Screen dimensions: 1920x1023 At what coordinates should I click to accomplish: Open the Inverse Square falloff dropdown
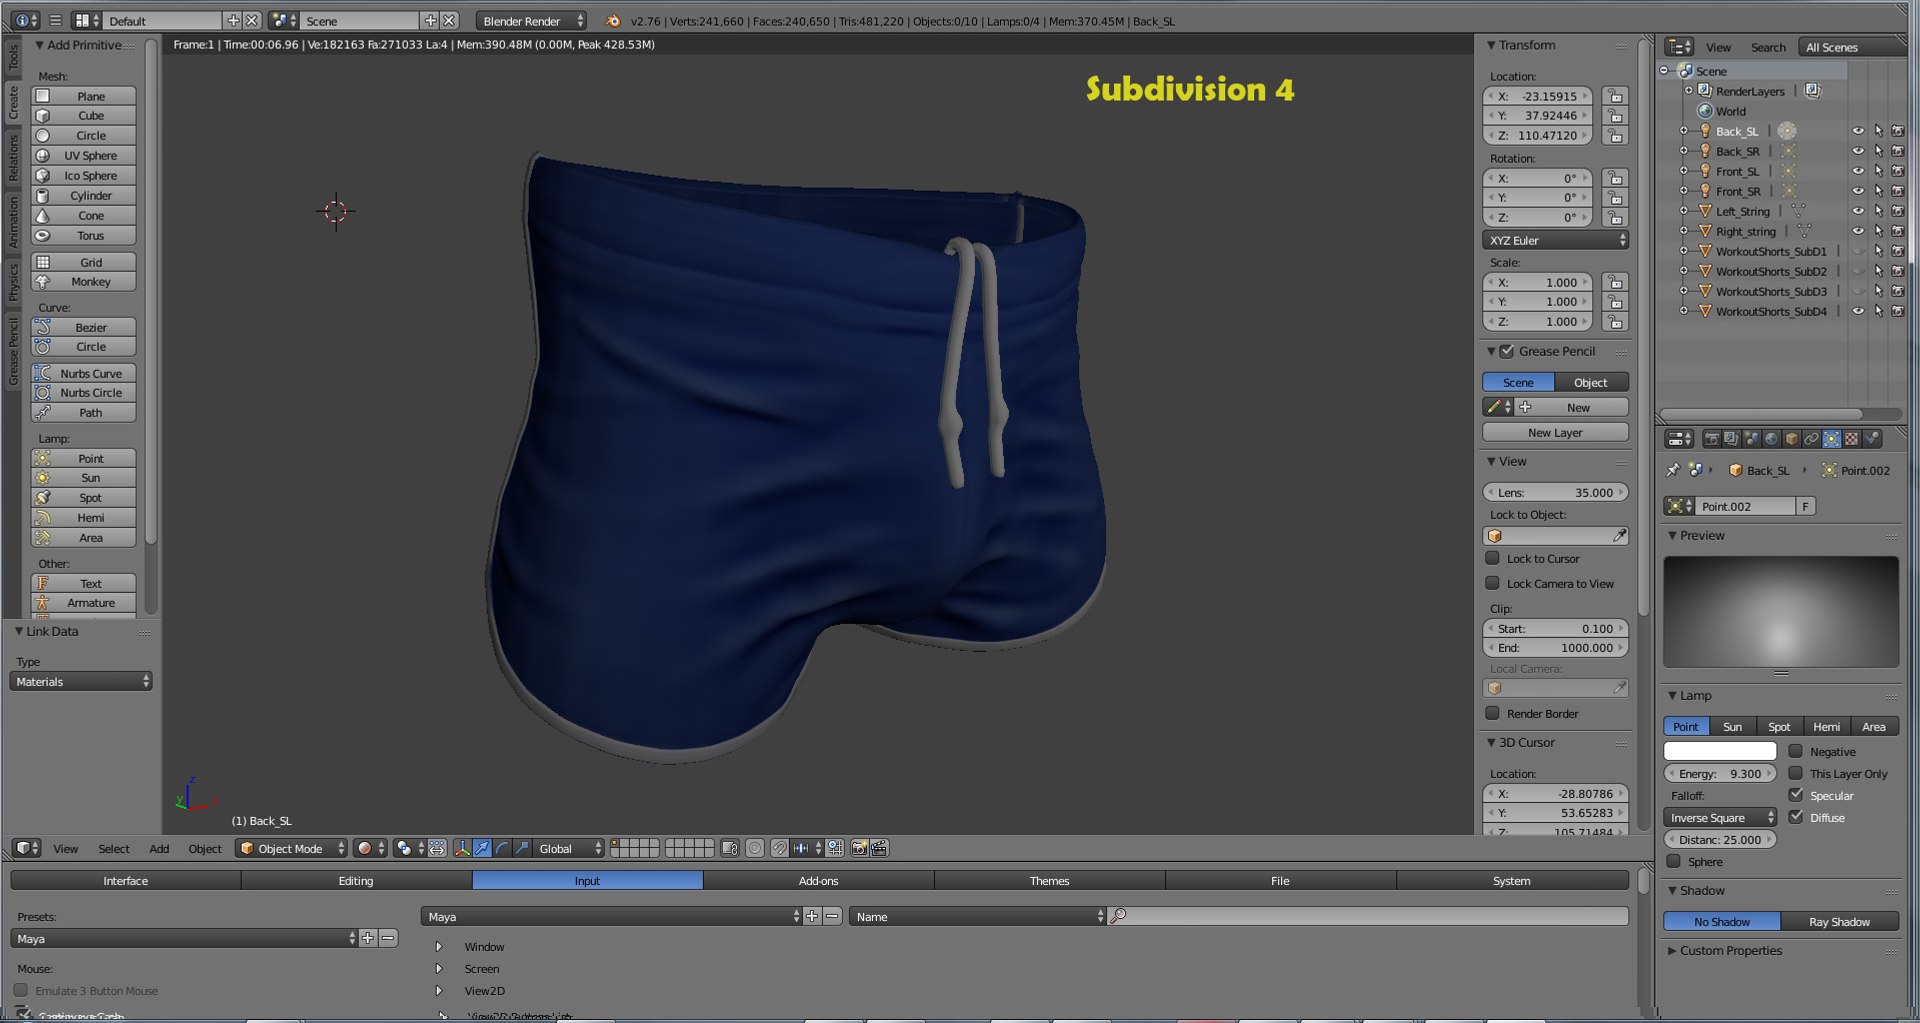pyautogui.click(x=1720, y=817)
